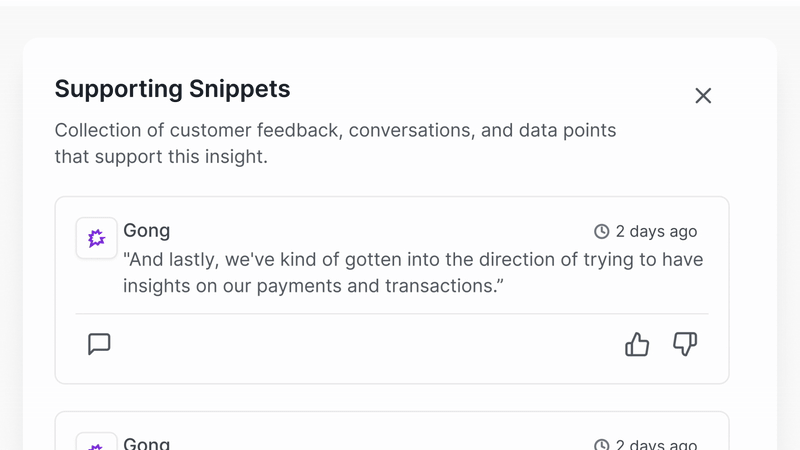The image size is (800, 450).
Task: Click the clock icon on second snippet
Action: click(x=602, y=445)
